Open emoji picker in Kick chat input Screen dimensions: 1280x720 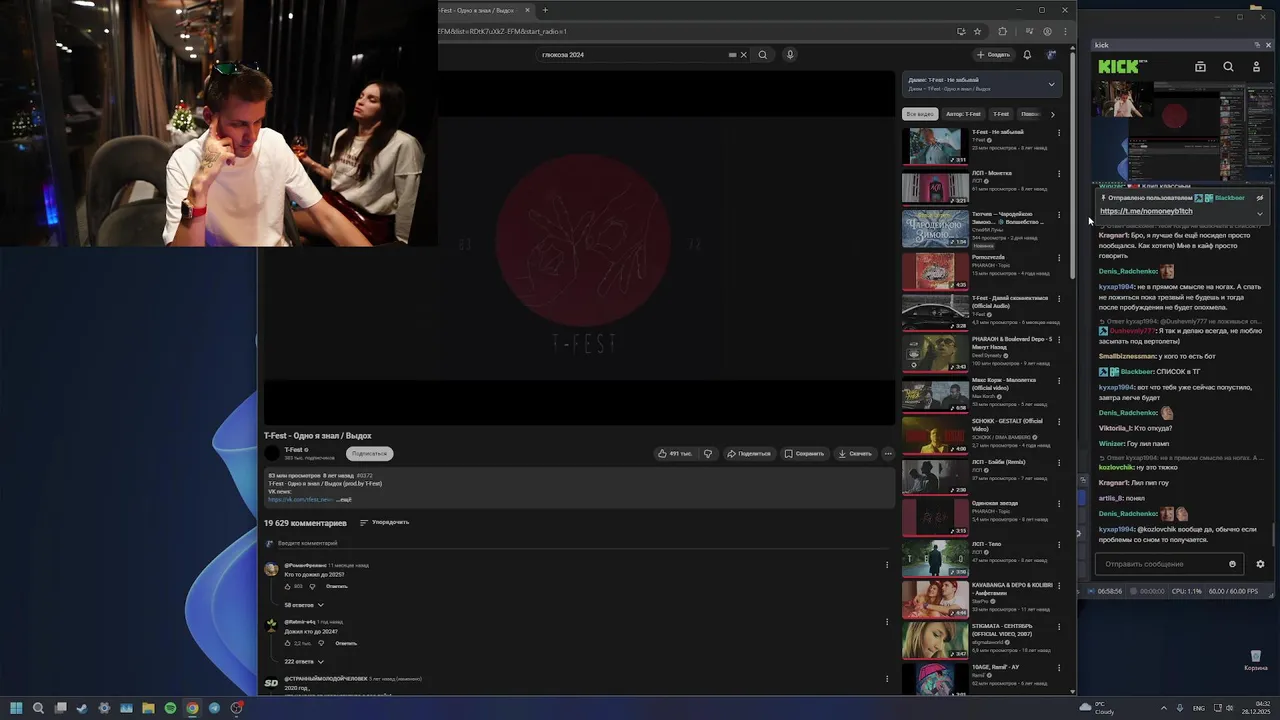pyautogui.click(x=1232, y=564)
